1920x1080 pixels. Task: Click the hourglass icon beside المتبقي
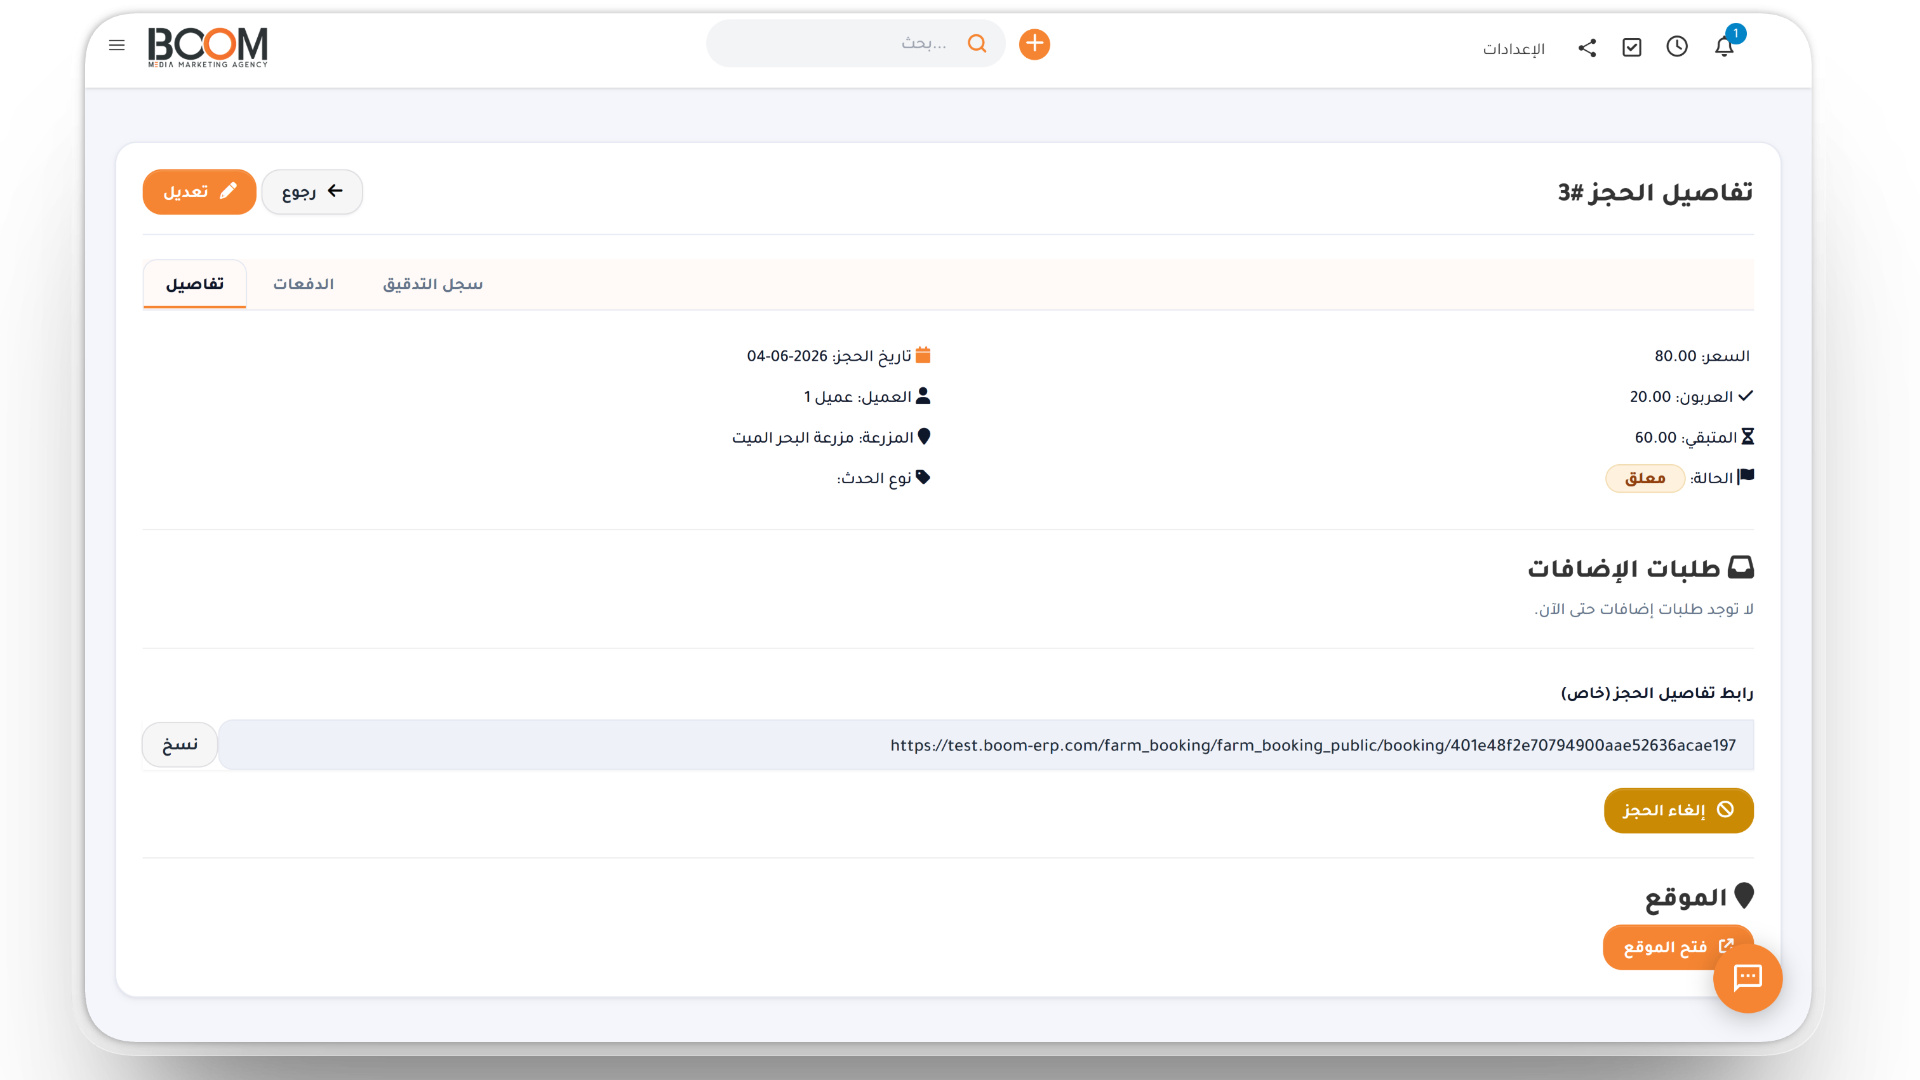point(1748,437)
